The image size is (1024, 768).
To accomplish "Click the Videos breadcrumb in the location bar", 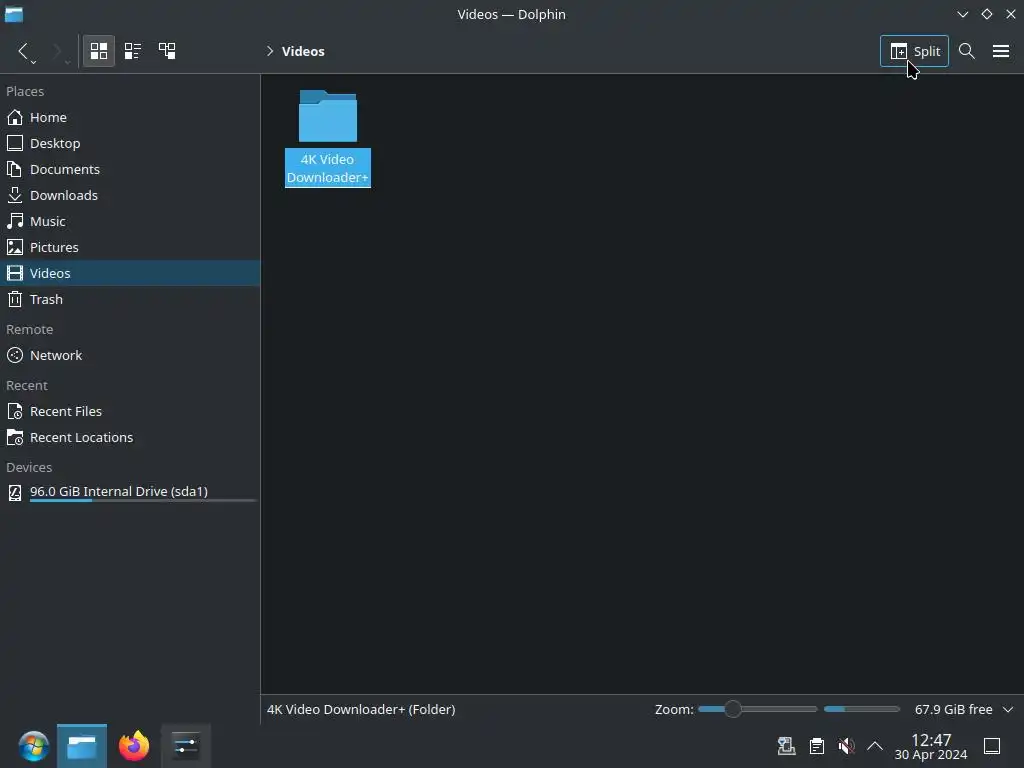I will point(303,51).
